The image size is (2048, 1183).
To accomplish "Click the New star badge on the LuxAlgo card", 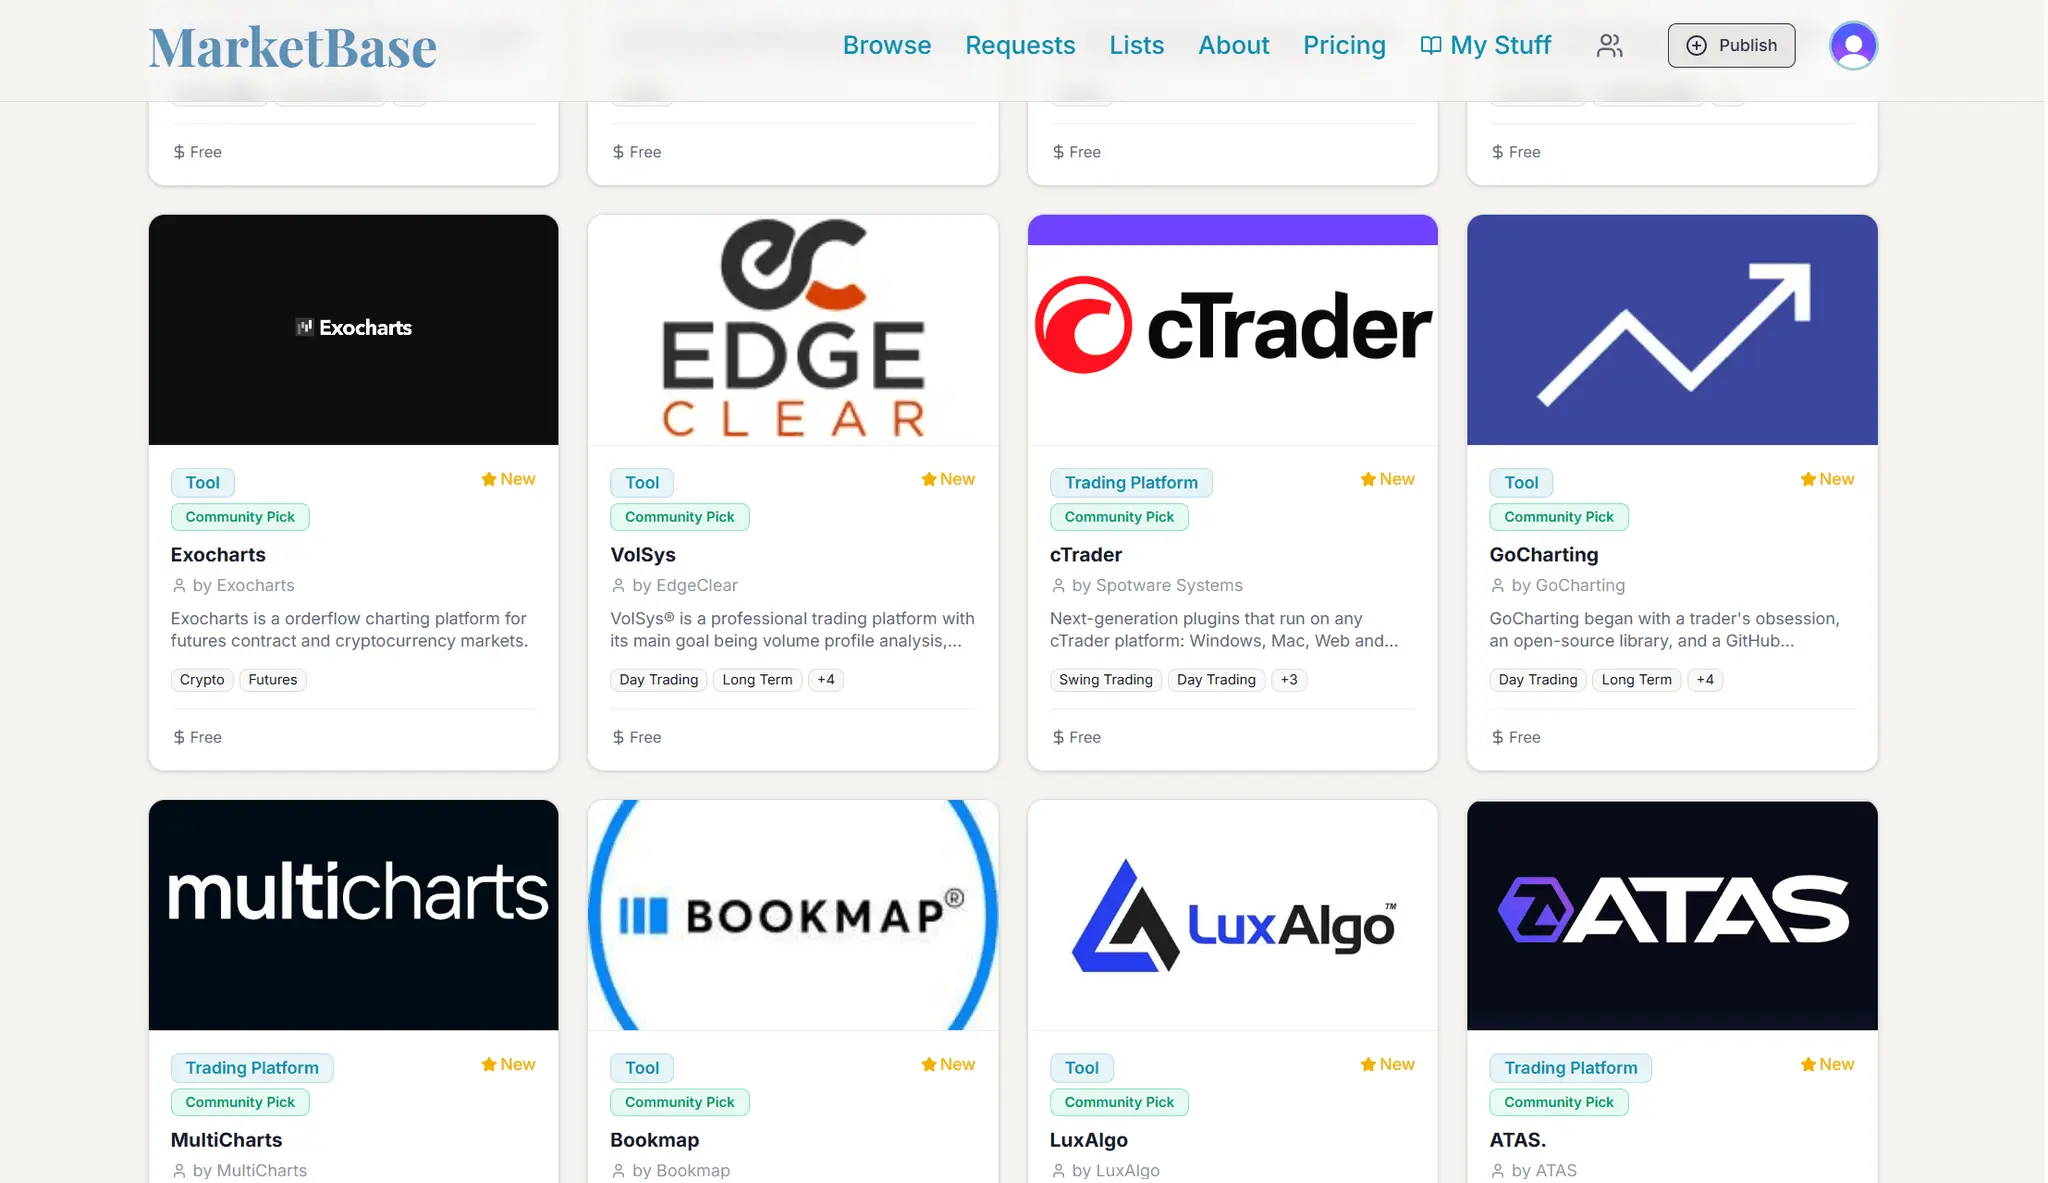I will click(x=1387, y=1064).
